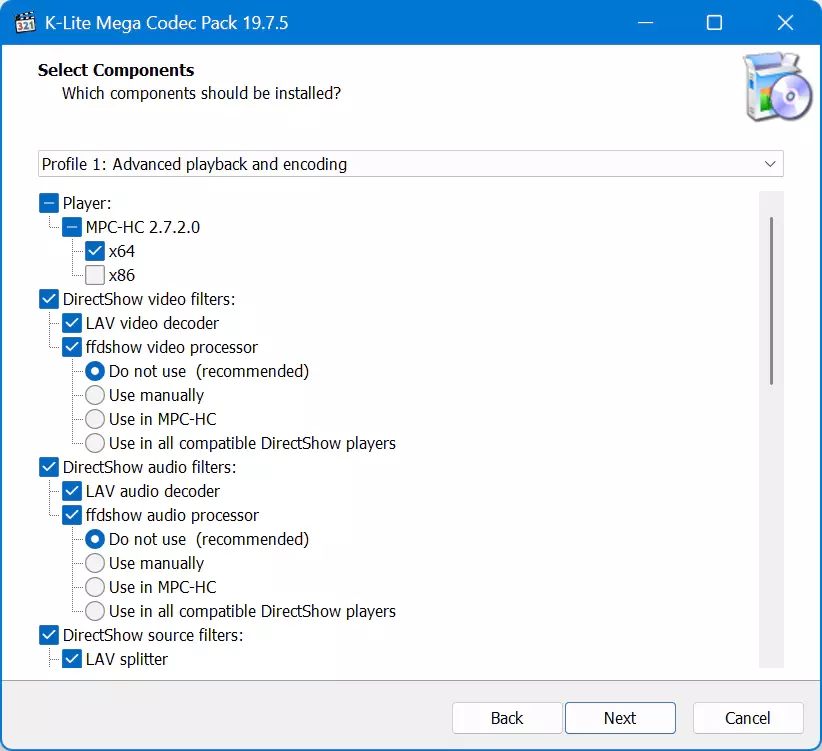Viewport: 822px width, 751px height.
Task: Go Back to the previous step
Action: (x=507, y=718)
